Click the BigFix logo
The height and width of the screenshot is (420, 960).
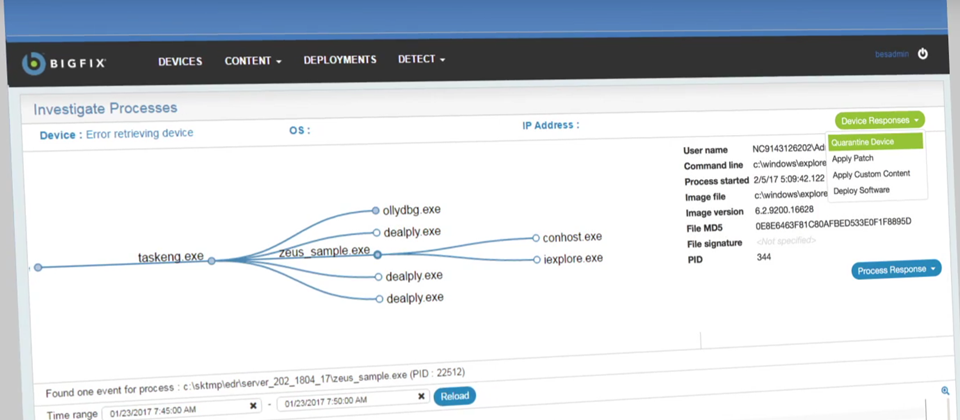(x=65, y=62)
